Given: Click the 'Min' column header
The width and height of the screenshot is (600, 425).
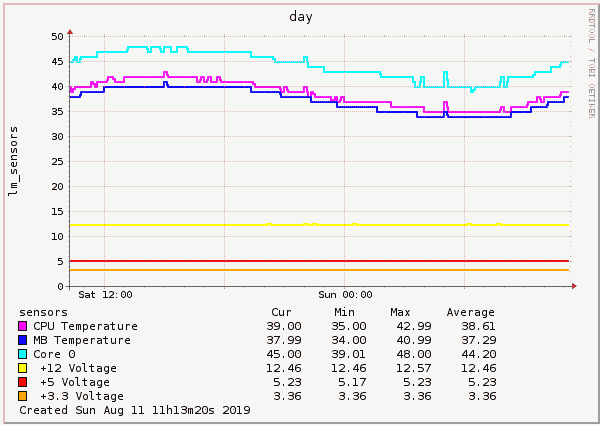Looking at the screenshot, I should [x=344, y=312].
